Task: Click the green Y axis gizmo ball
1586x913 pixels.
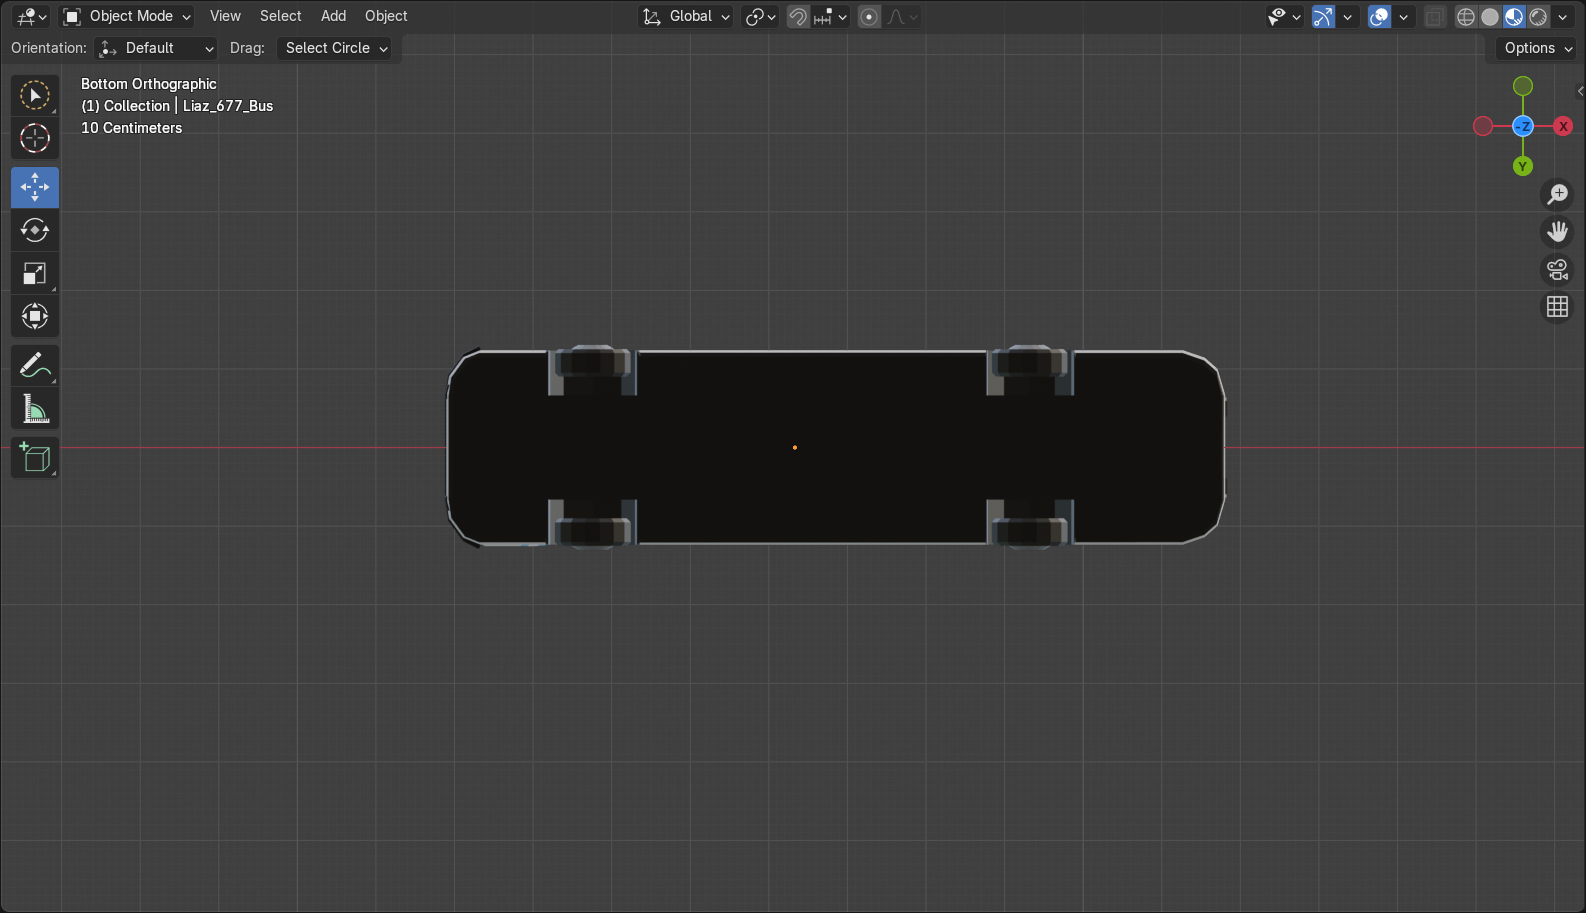Action: 1523,166
